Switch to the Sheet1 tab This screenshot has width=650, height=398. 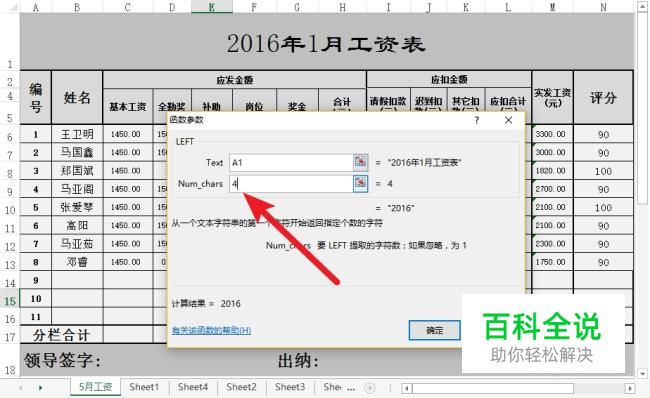coord(144,387)
